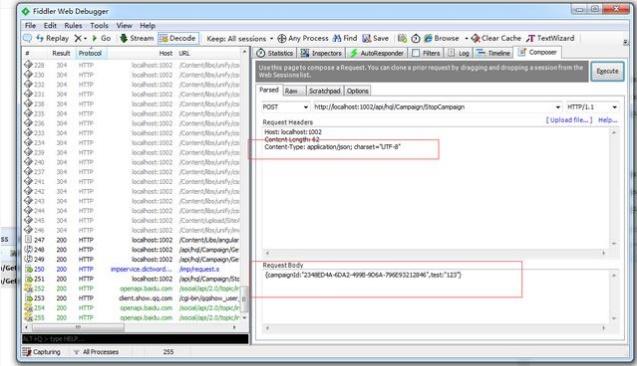The width and height of the screenshot is (637, 366).
Task: Toggle the Decode toolbar option
Action: point(178,38)
